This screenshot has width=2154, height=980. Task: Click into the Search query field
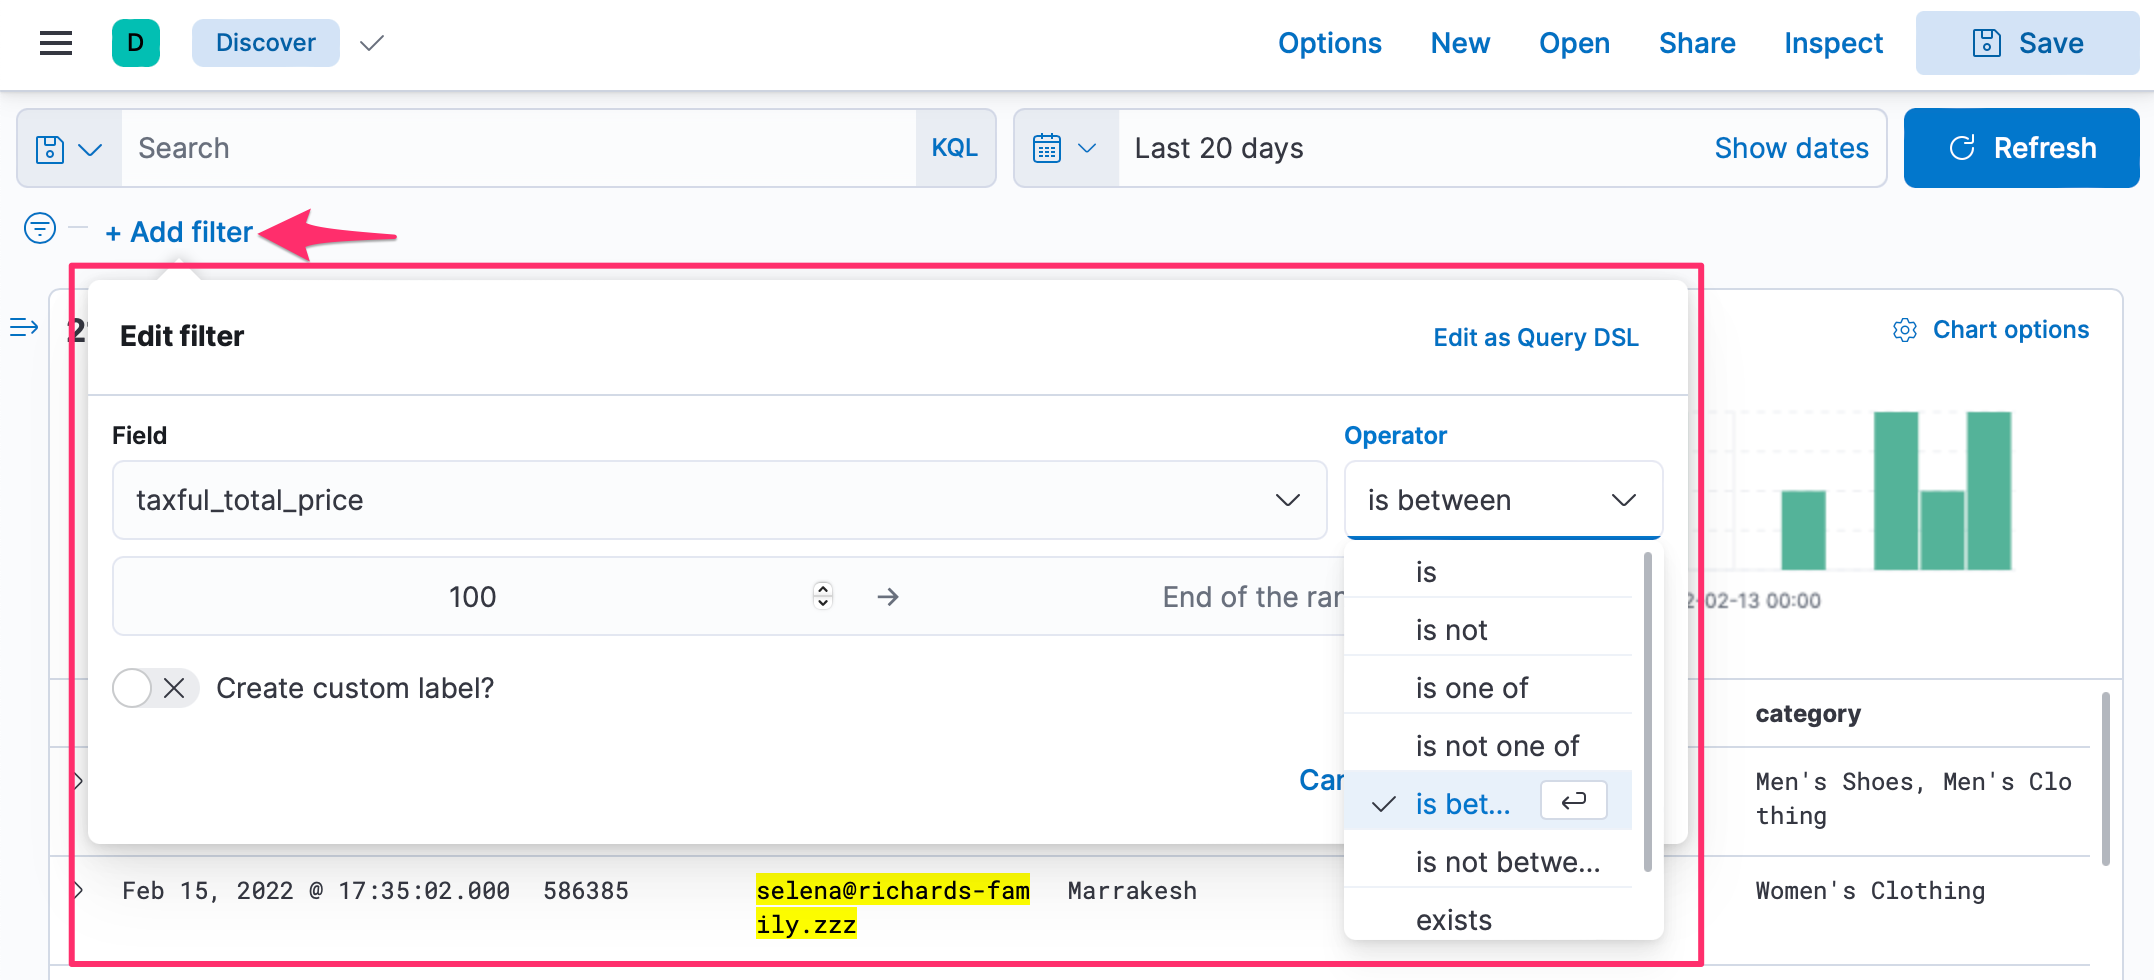[x=518, y=148]
